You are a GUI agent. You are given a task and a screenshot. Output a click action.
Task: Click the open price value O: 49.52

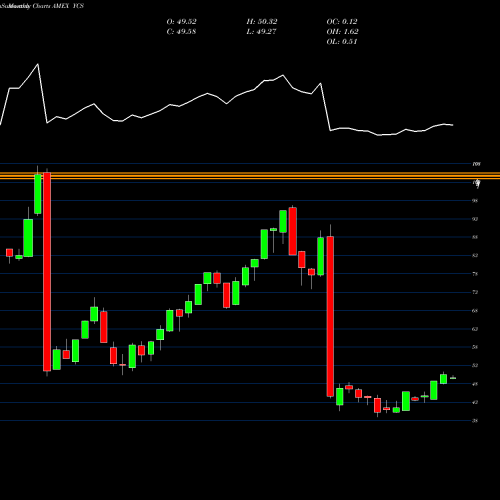tap(181, 22)
